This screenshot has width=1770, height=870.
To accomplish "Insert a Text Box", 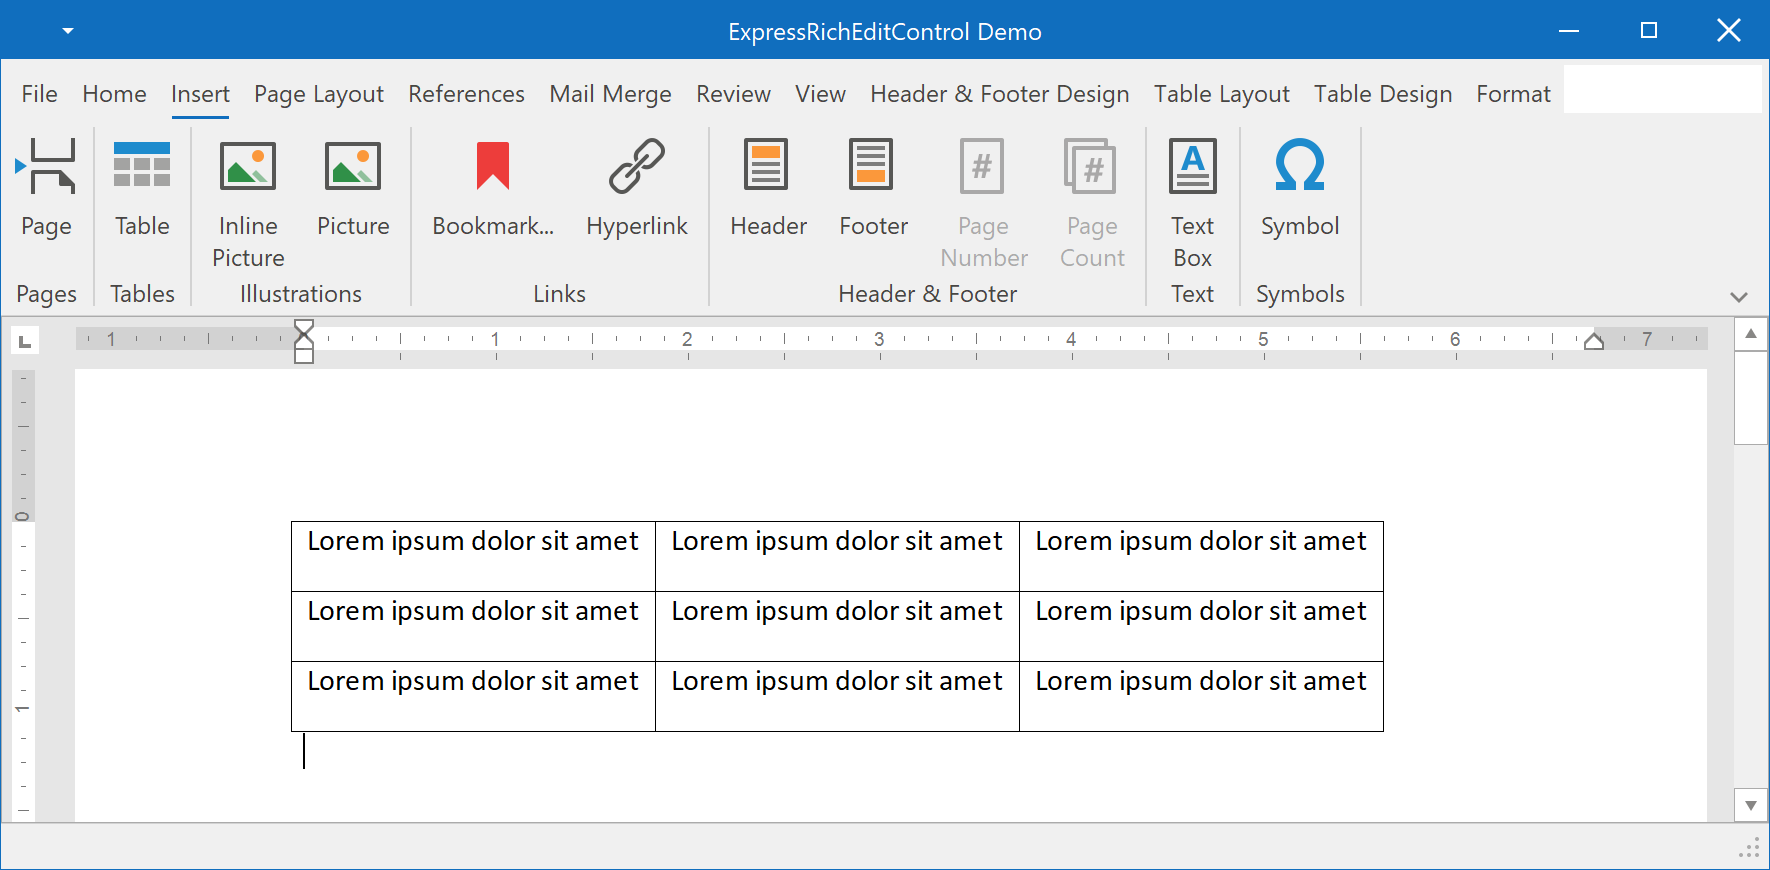I will (x=1192, y=166).
